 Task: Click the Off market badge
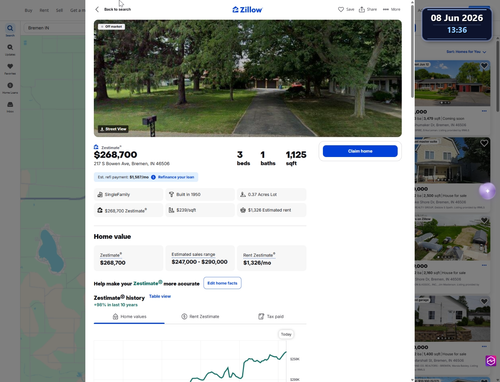tap(112, 27)
